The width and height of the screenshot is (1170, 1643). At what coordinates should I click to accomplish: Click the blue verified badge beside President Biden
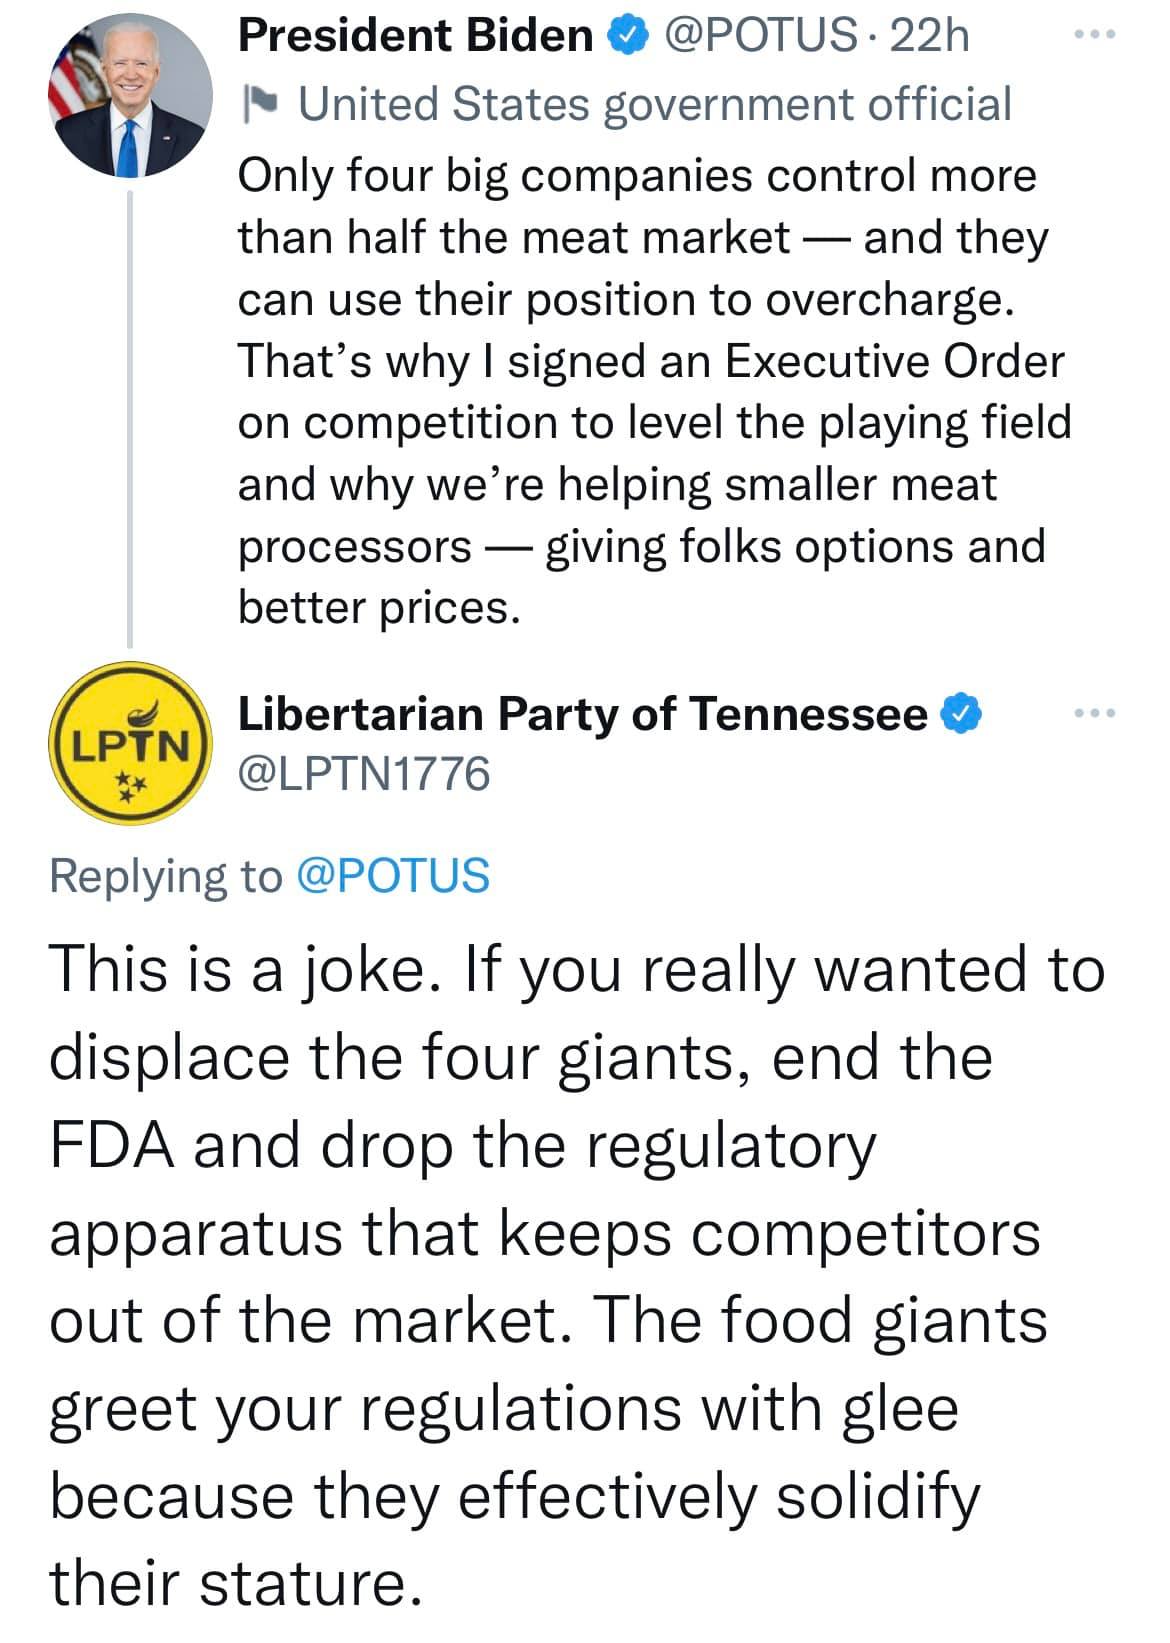[x=626, y=37]
